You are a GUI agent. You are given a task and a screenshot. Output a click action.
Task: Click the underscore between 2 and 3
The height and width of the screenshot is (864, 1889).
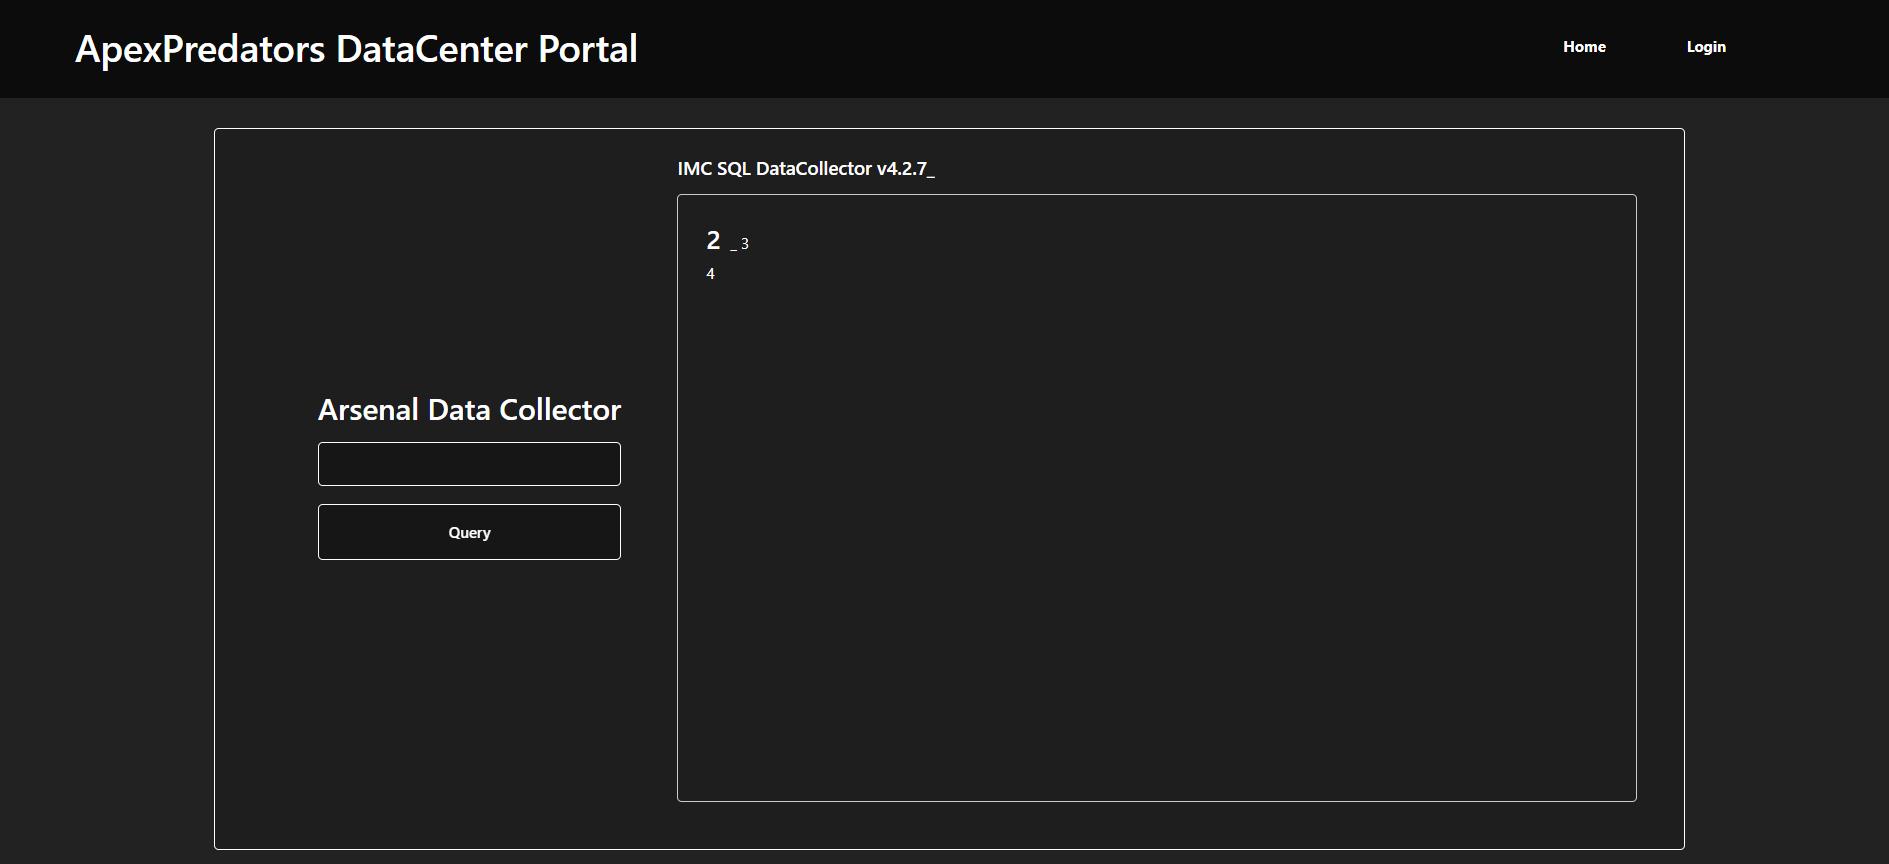(733, 246)
